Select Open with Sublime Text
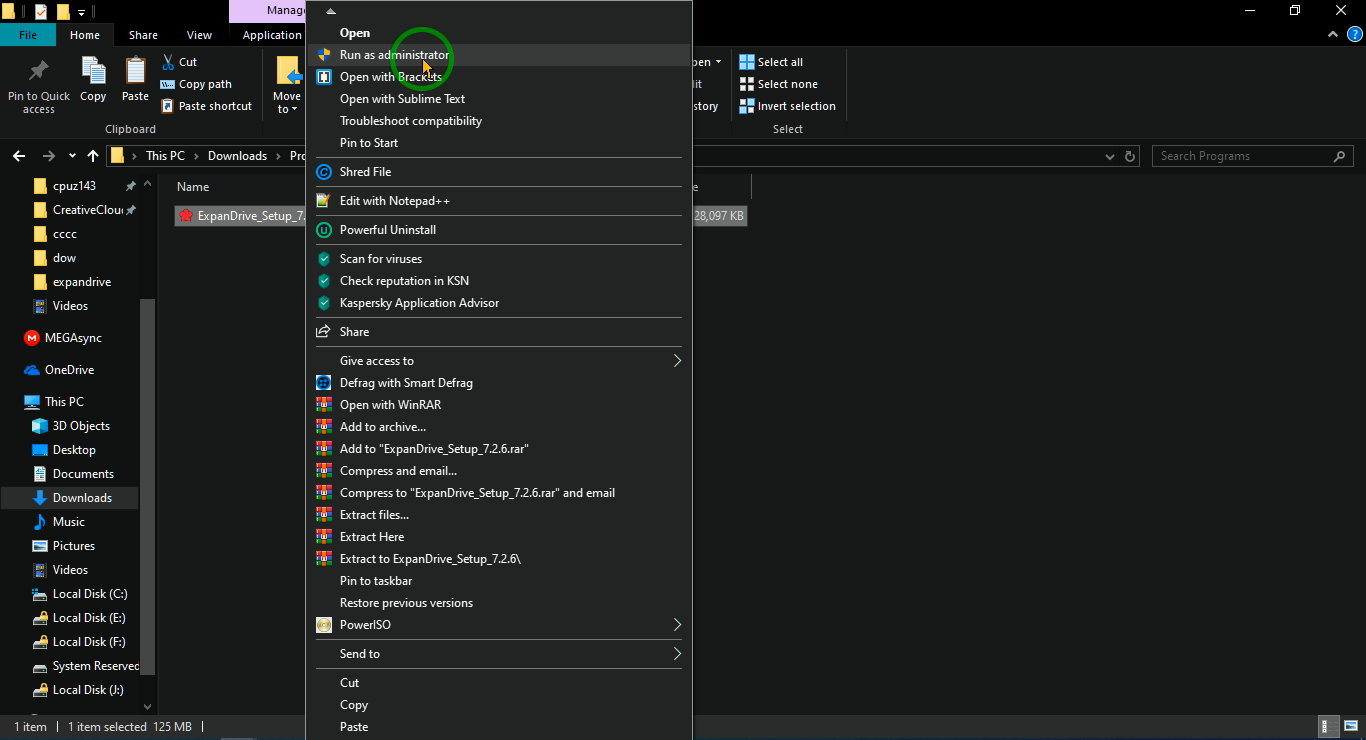The height and width of the screenshot is (740, 1366). pyautogui.click(x=498, y=99)
